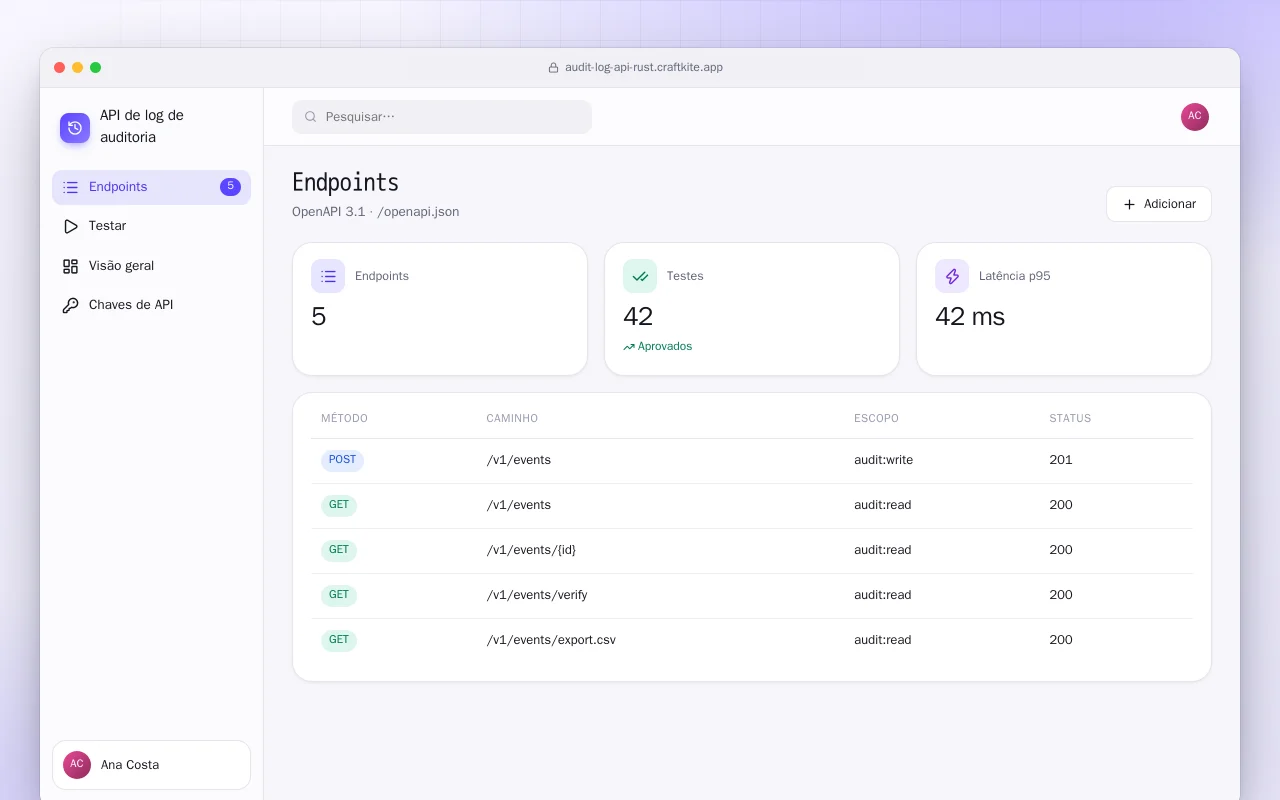Click the Testar play icon
The image size is (1280, 800).
[x=70, y=226]
